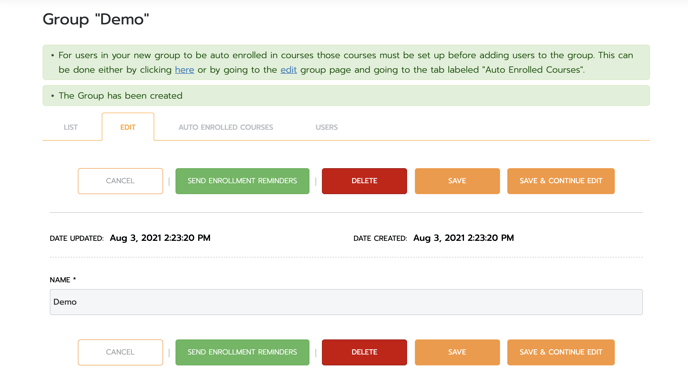The image size is (688, 382).
Task: Click the bottom Save button
Action: pos(457,352)
